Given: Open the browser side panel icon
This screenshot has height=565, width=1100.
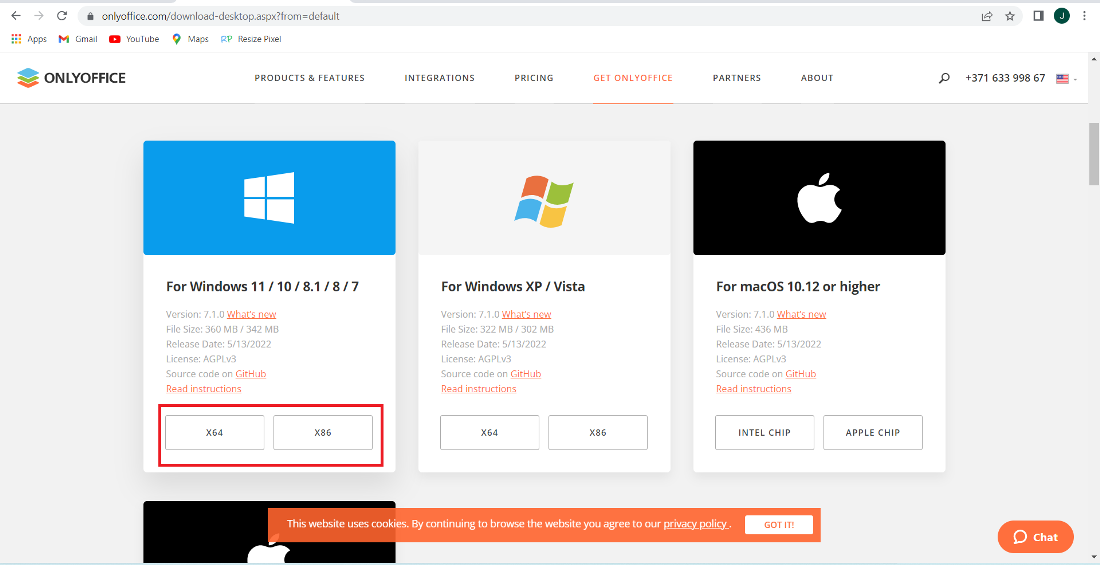Looking at the screenshot, I should click(x=1039, y=16).
